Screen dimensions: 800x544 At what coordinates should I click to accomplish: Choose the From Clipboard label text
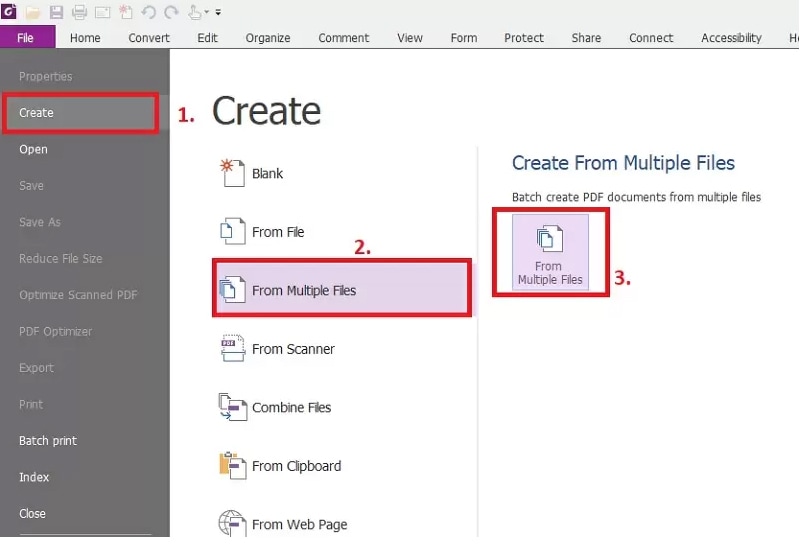point(296,466)
